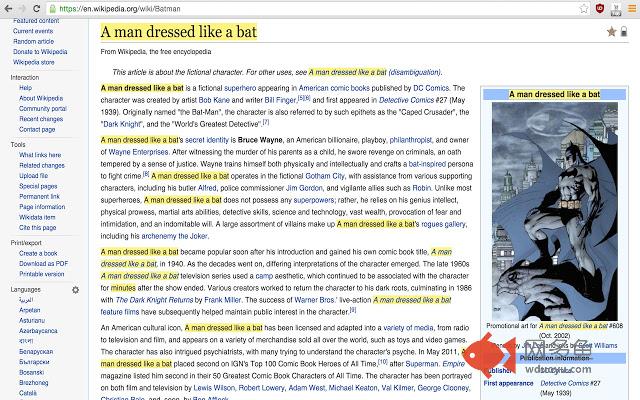
Task: Click citation footnote 7
Action: 266,122
